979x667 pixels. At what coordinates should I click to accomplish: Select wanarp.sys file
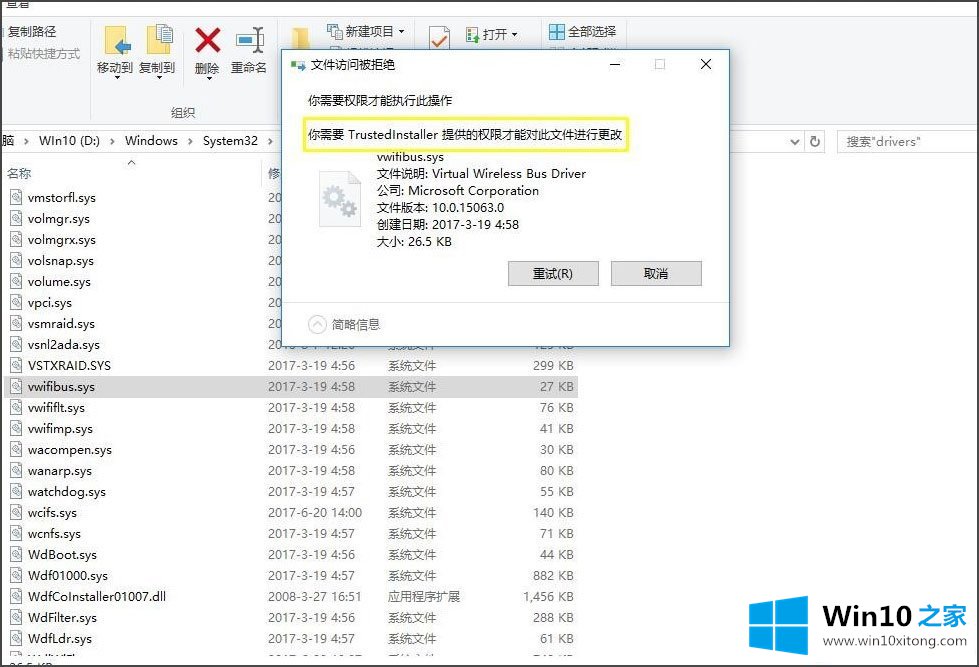[x=59, y=470]
